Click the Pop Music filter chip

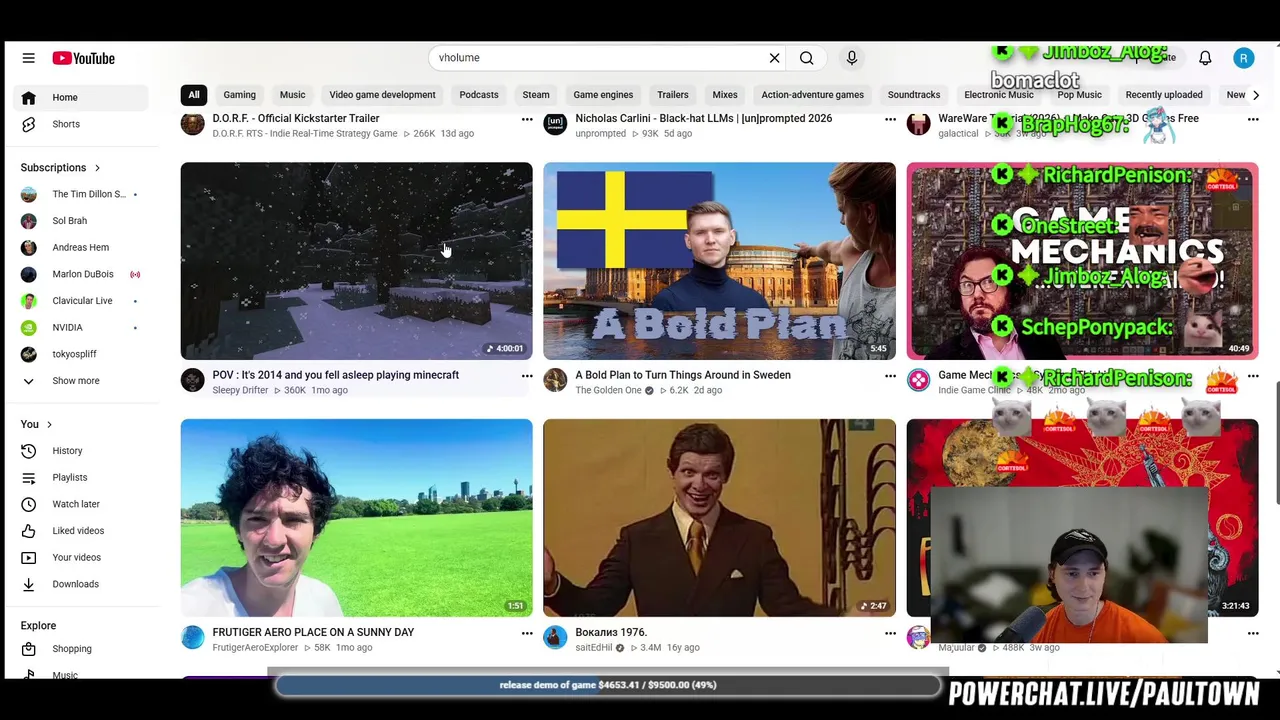tap(1079, 95)
